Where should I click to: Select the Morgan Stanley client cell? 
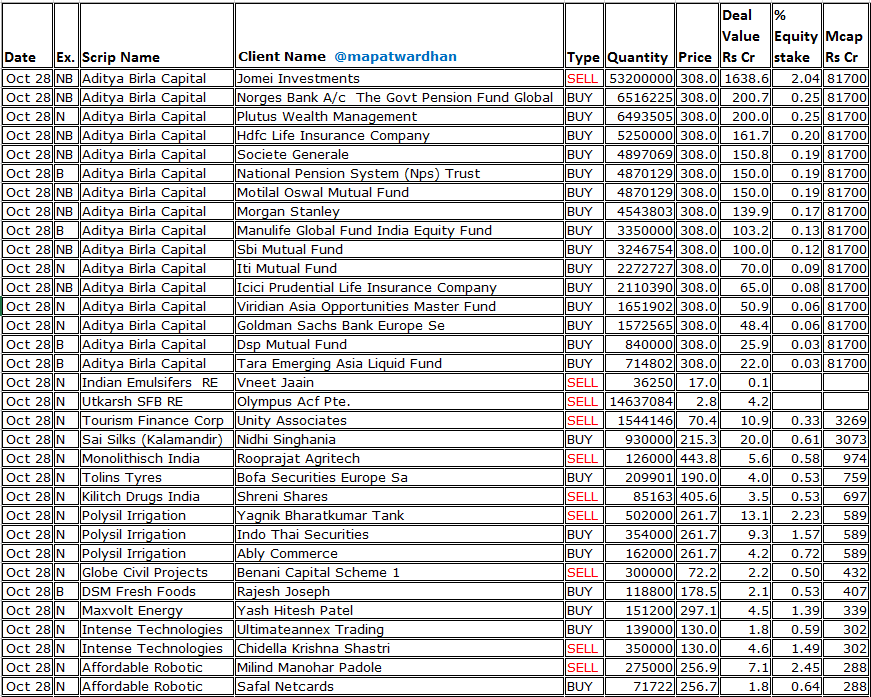[x=399, y=212]
